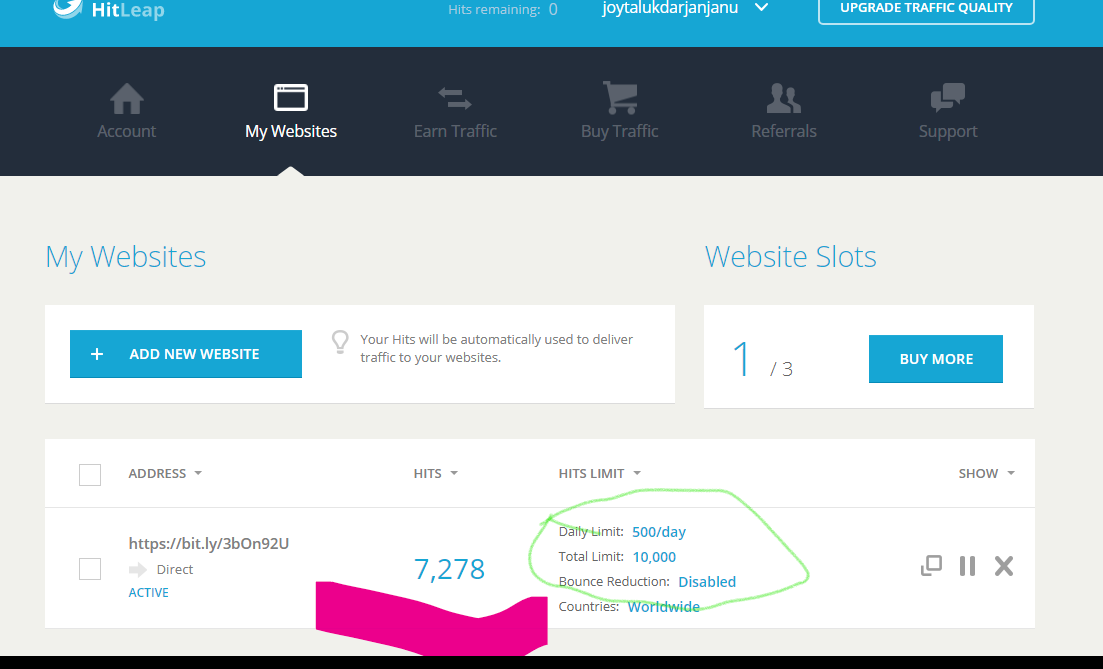Screen dimensions: 1103x669
Task: Enable Bounce Reduction for the website
Action: click(x=707, y=581)
